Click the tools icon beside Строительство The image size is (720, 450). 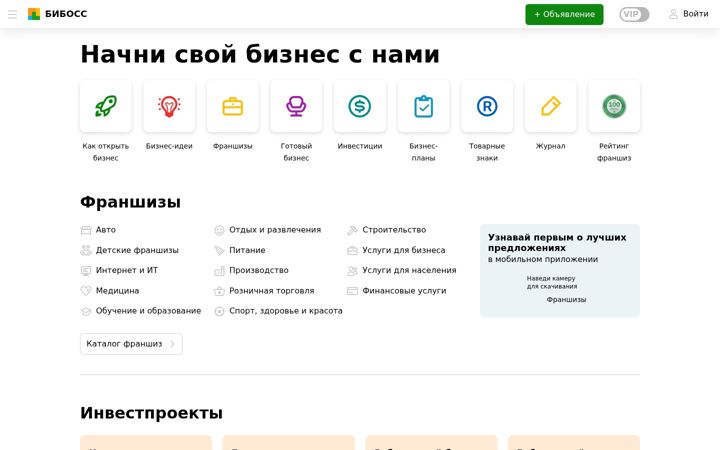(x=352, y=230)
